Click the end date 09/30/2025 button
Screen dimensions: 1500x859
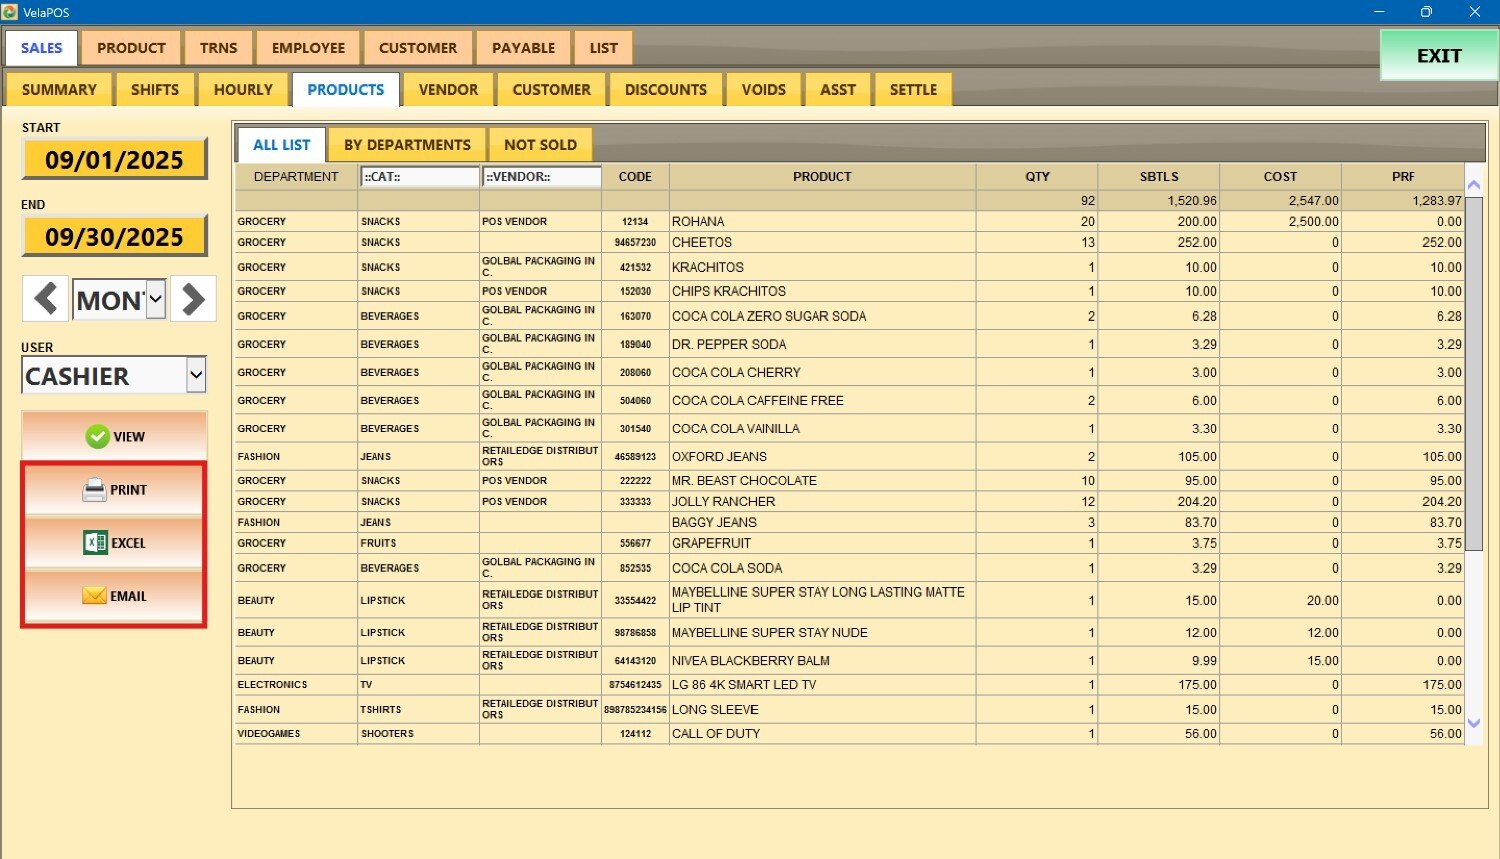click(114, 237)
